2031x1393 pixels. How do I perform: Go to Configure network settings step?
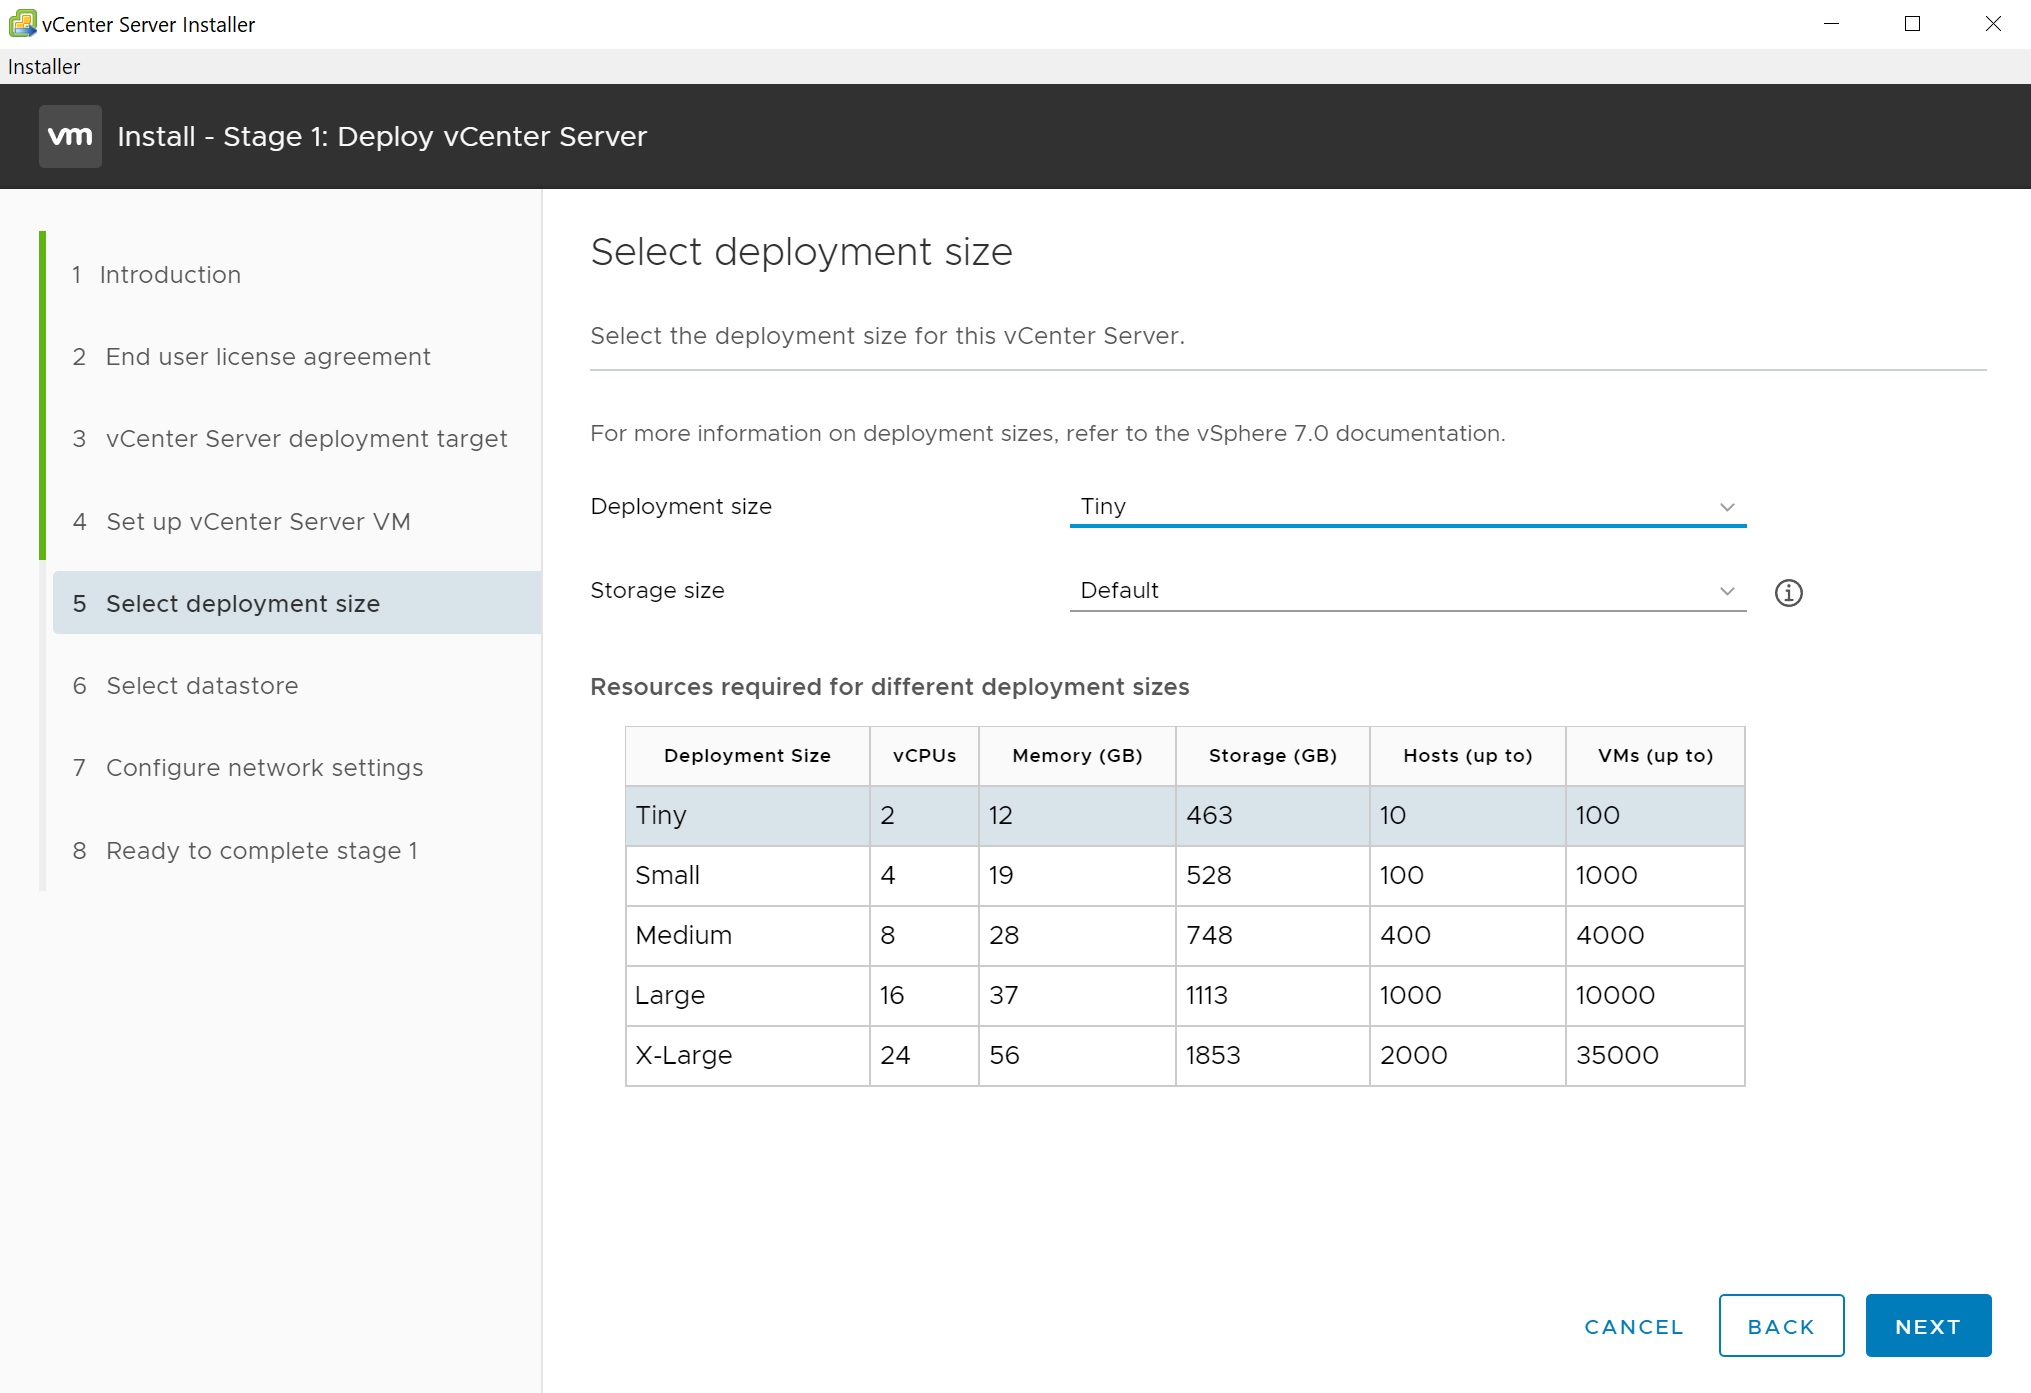coord(248,768)
